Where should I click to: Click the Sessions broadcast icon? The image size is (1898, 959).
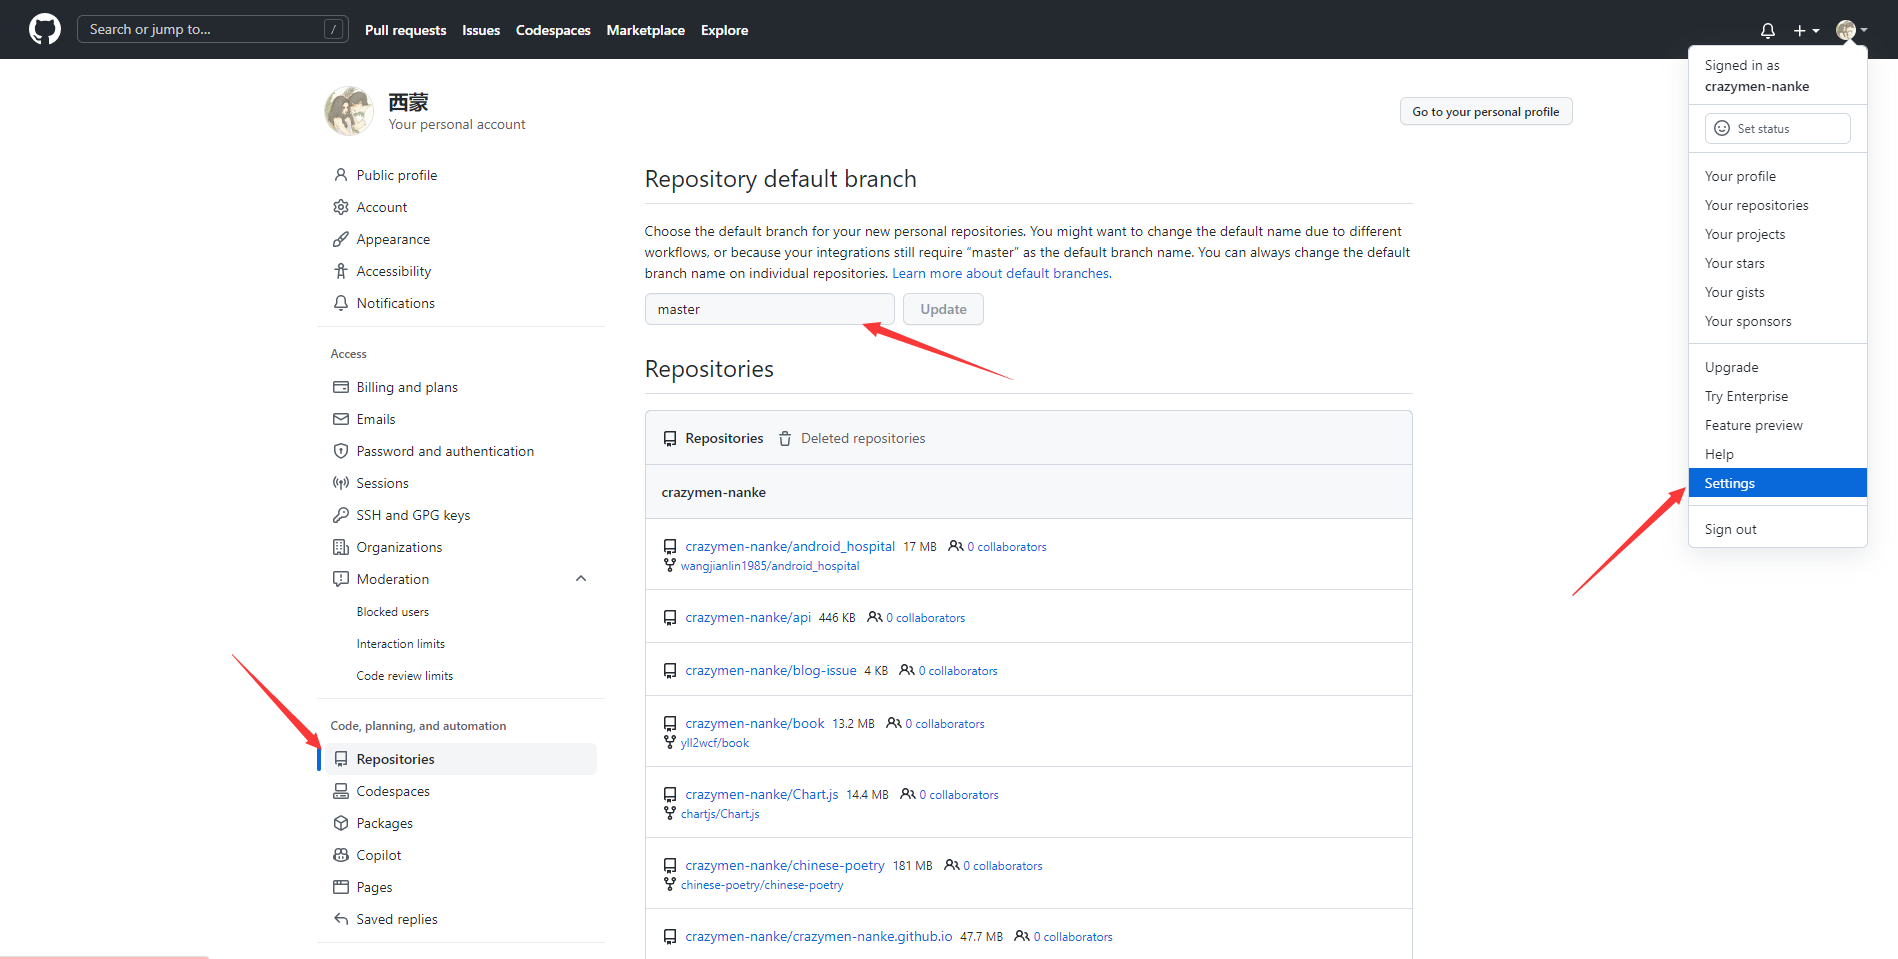click(x=341, y=483)
